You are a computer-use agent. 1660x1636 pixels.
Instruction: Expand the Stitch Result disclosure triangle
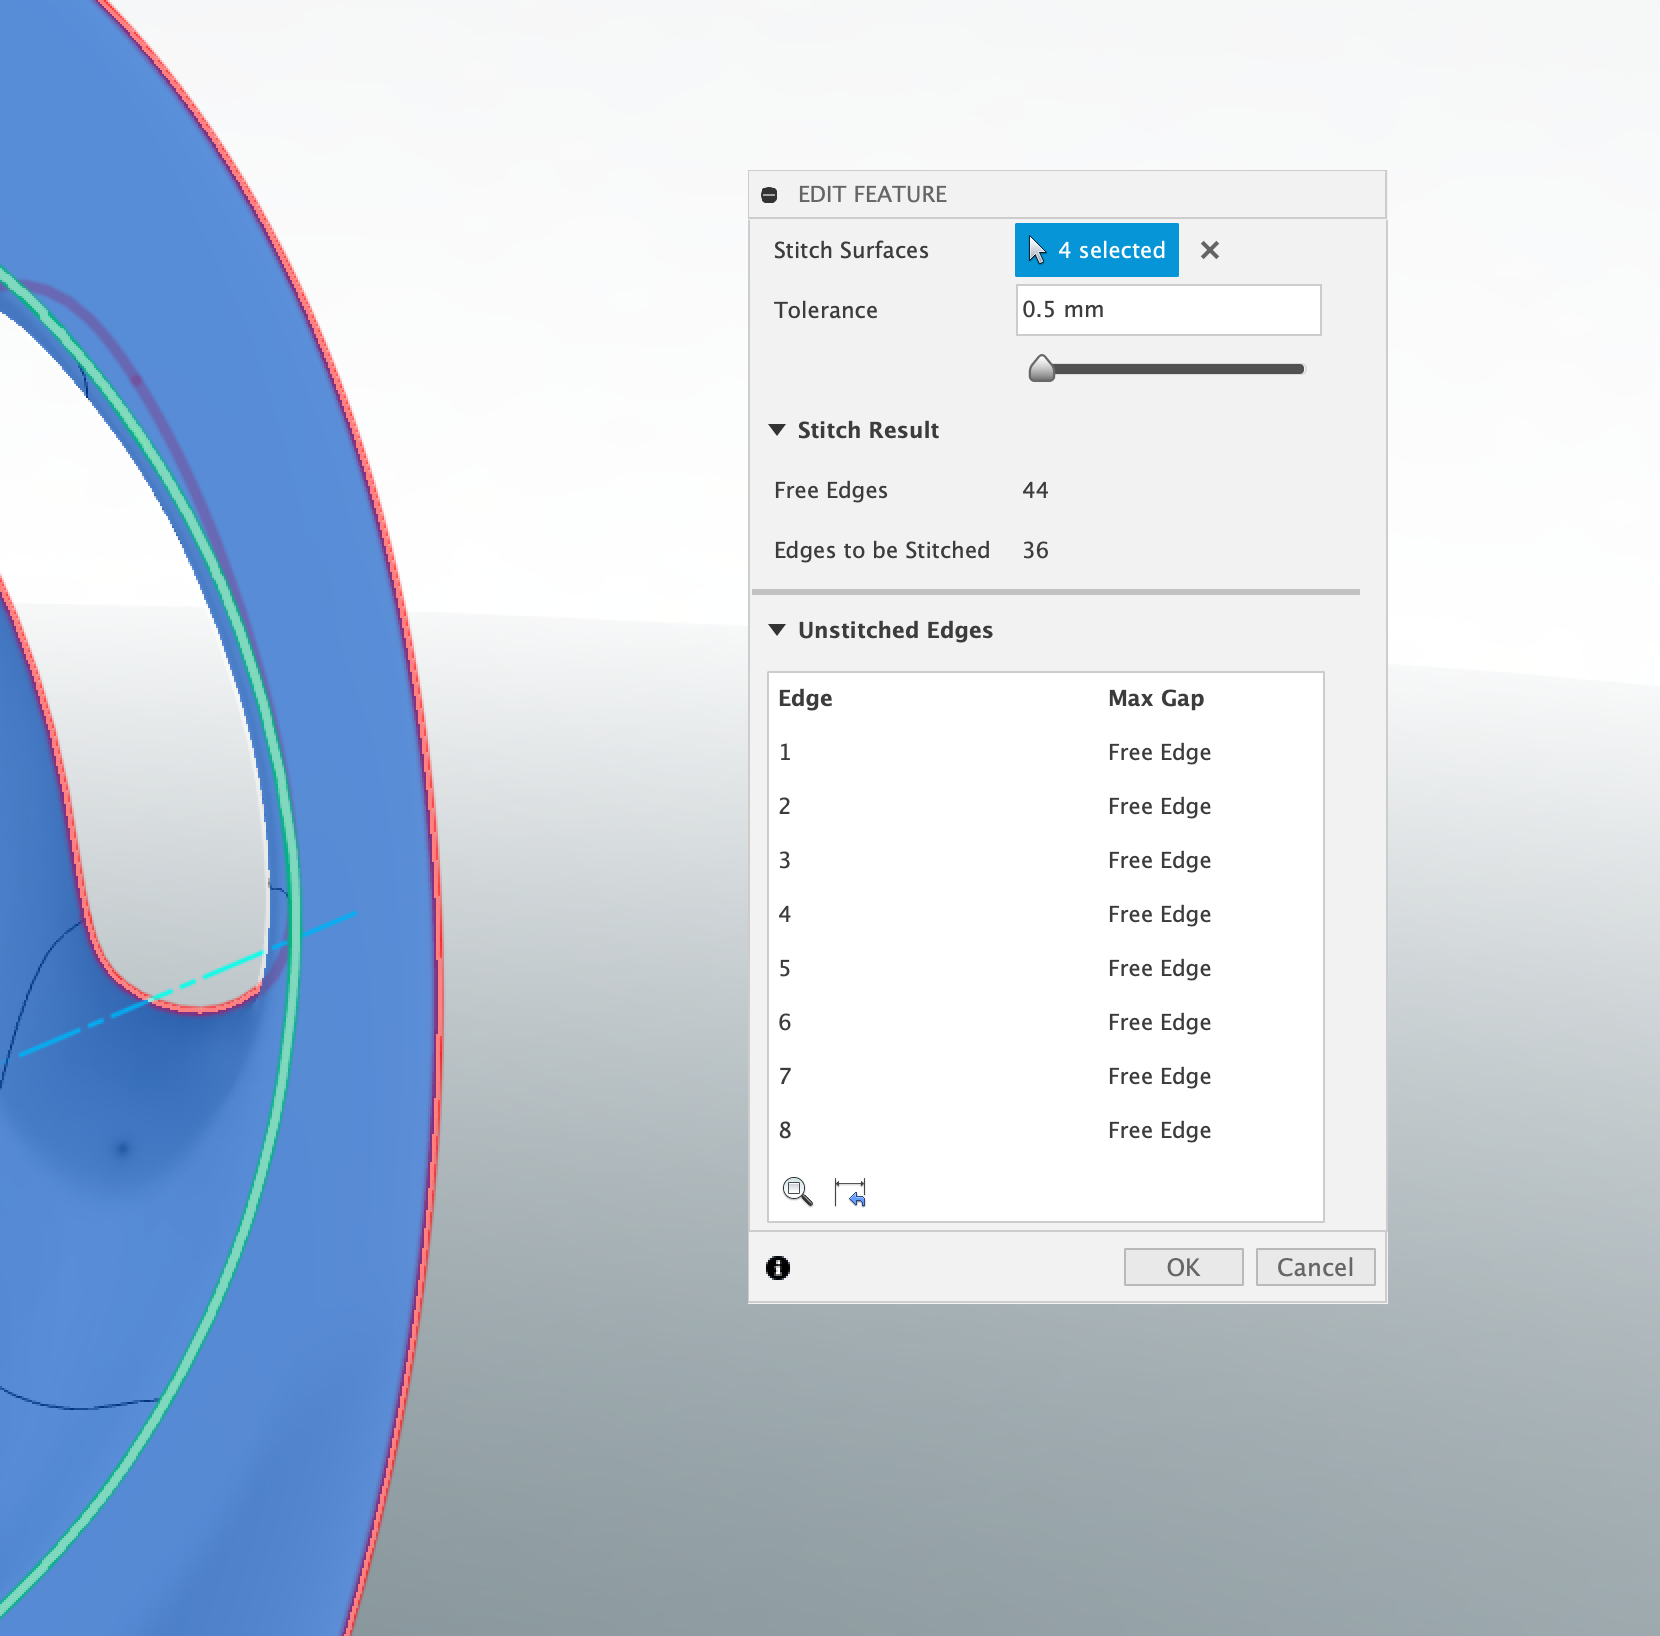click(779, 429)
